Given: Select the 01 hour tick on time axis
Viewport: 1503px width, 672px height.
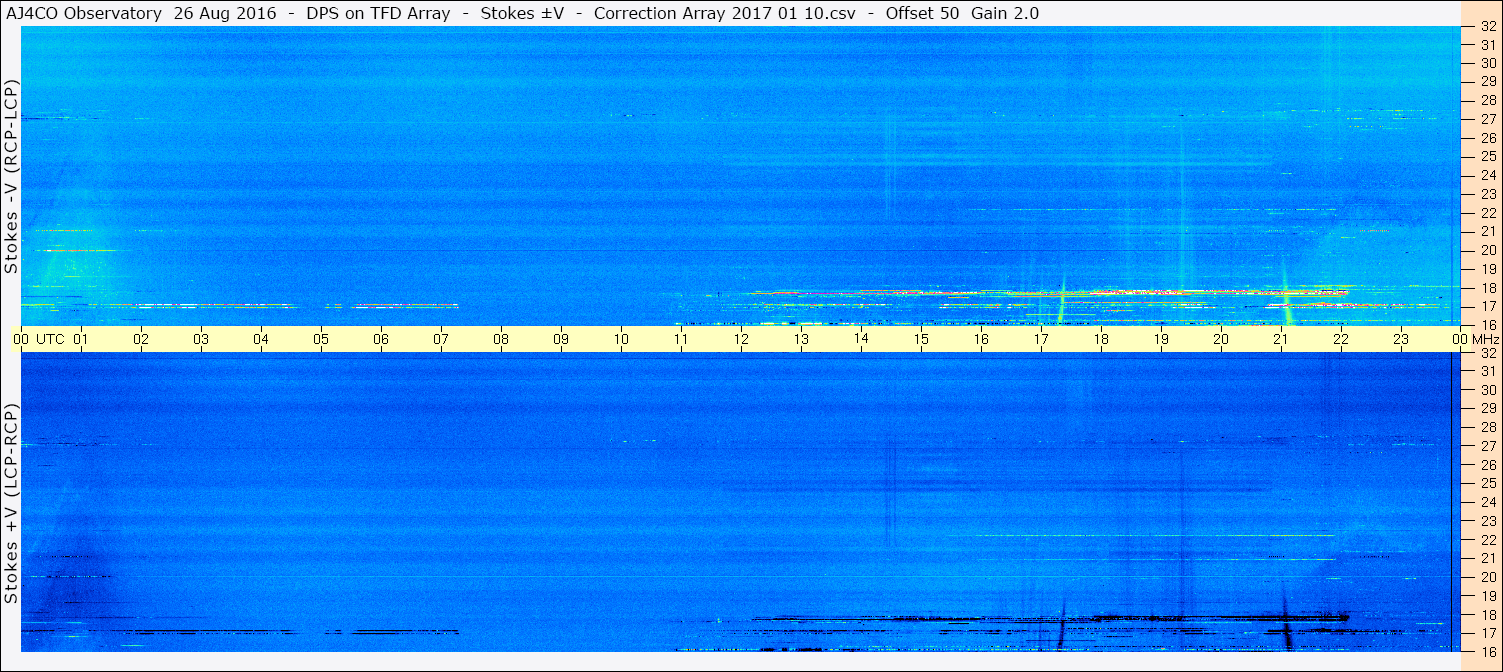Looking at the screenshot, I should (81, 340).
